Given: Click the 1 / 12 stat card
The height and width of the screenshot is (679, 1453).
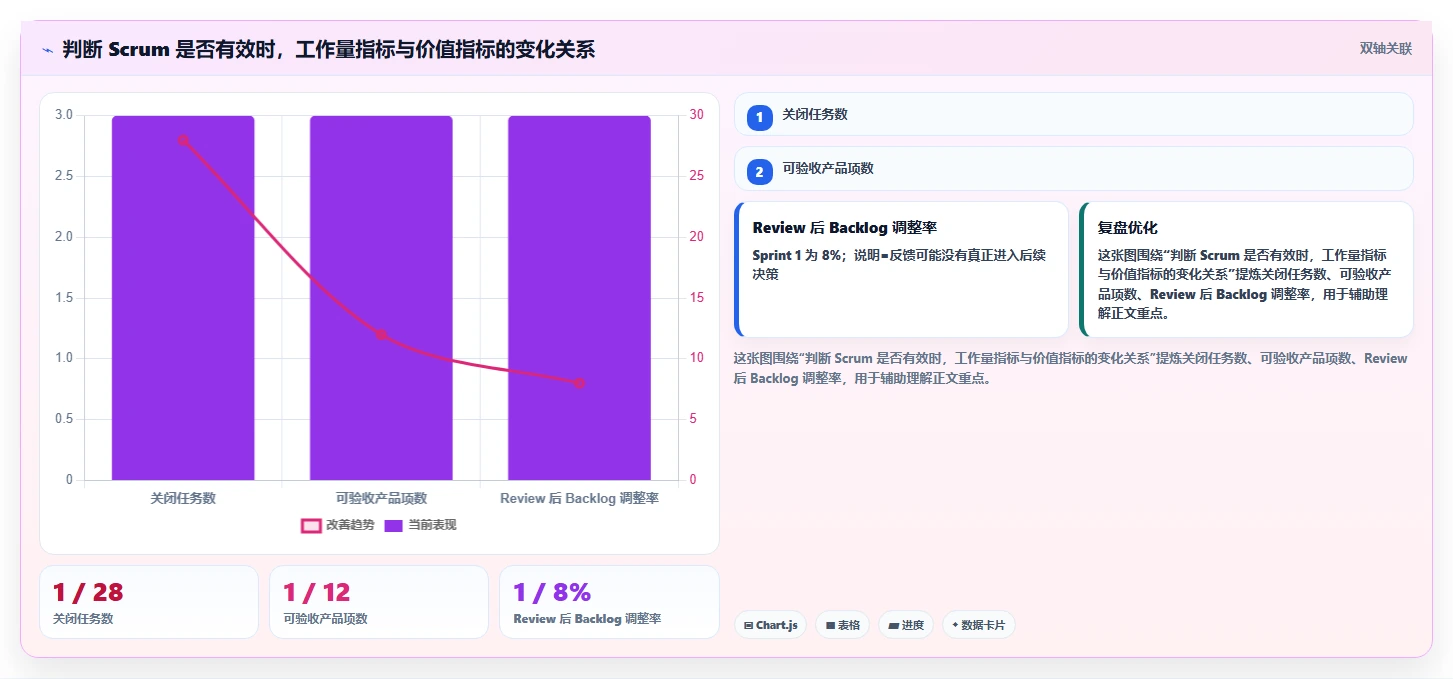Looking at the screenshot, I should pos(379,602).
